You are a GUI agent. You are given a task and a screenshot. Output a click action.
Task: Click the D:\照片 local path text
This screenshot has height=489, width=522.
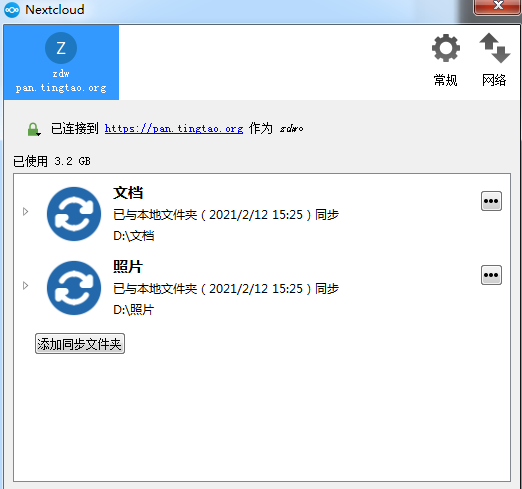click(x=134, y=310)
